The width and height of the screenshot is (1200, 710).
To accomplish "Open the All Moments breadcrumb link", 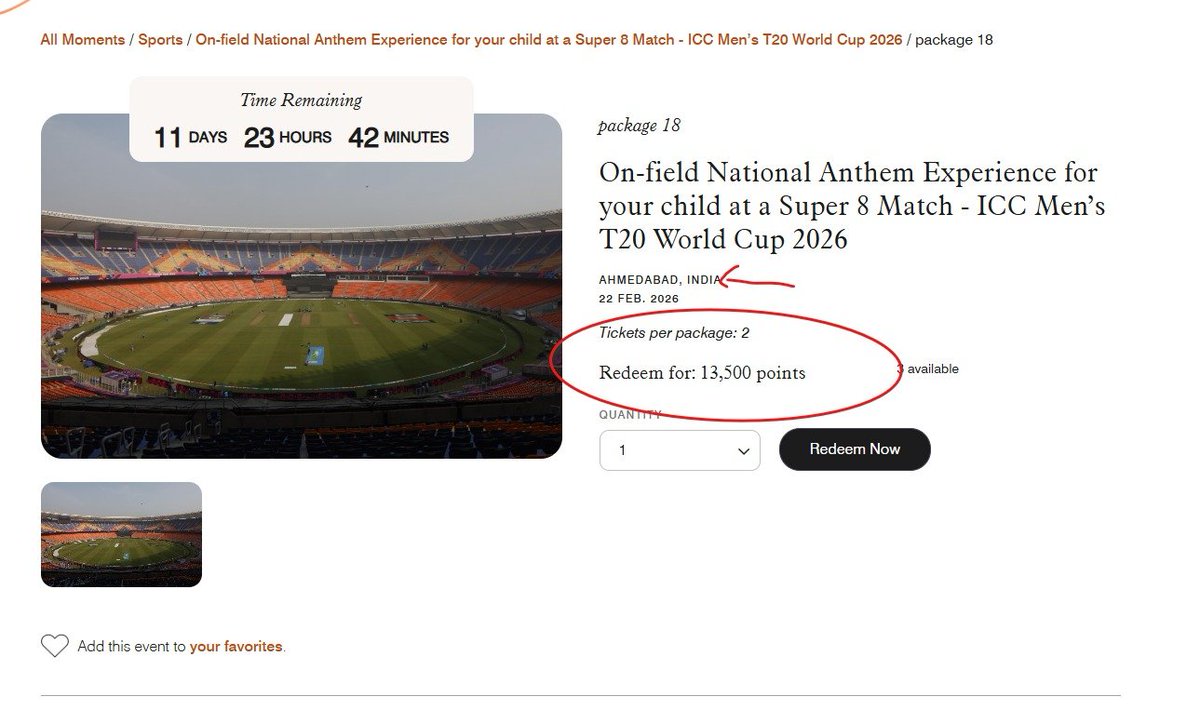I will click(x=82, y=40).
